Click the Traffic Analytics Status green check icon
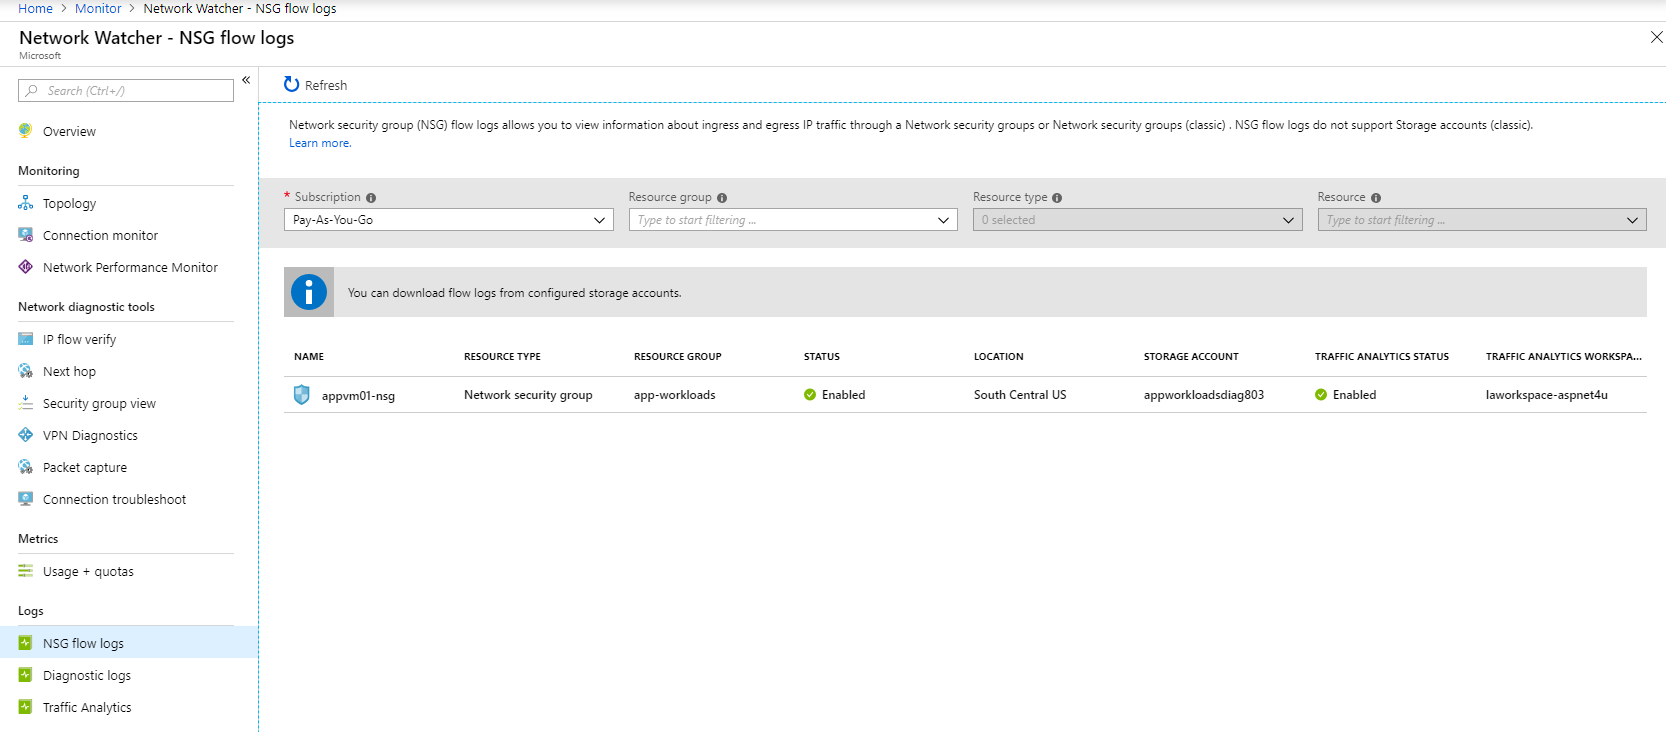The height and width of the screenshot is (732, 1666). [x=1321, y=395]
